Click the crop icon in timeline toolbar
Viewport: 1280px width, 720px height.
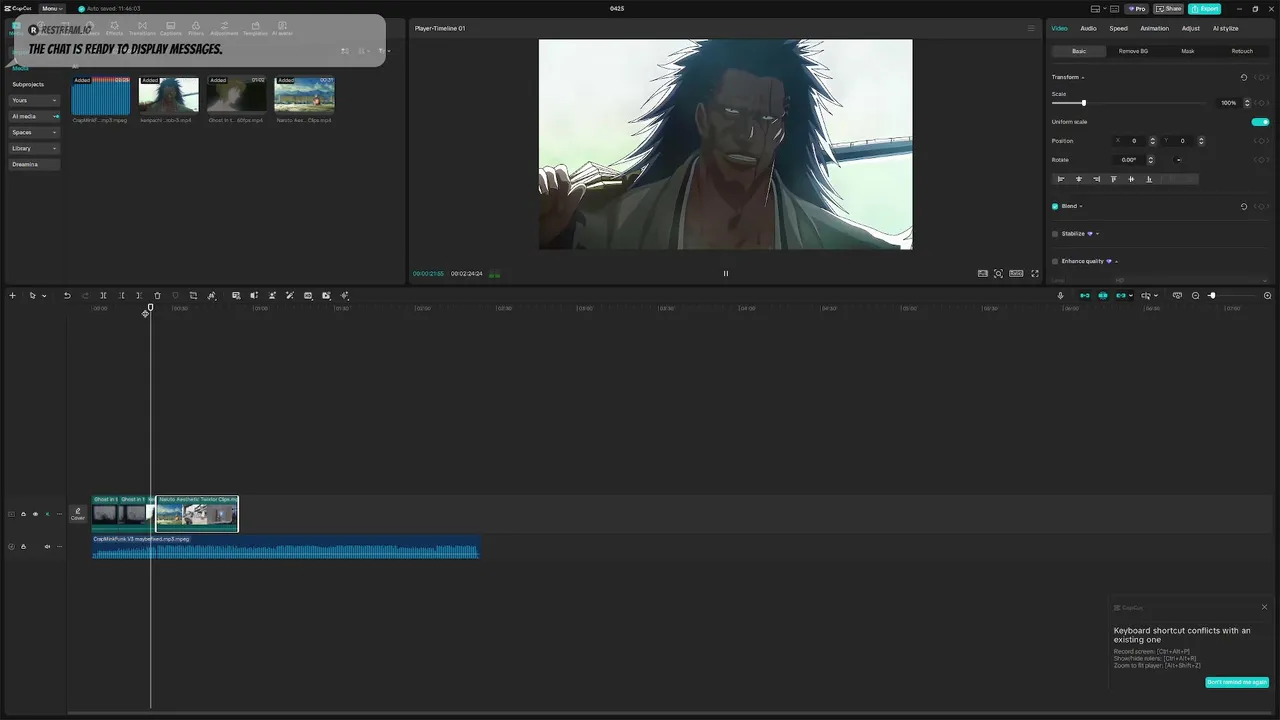point(193,296)
